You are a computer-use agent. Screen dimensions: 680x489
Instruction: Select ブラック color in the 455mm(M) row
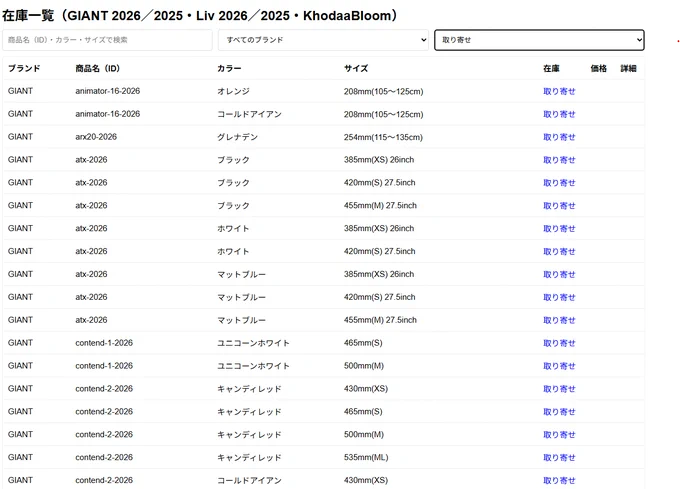click(x=233, y=206)
